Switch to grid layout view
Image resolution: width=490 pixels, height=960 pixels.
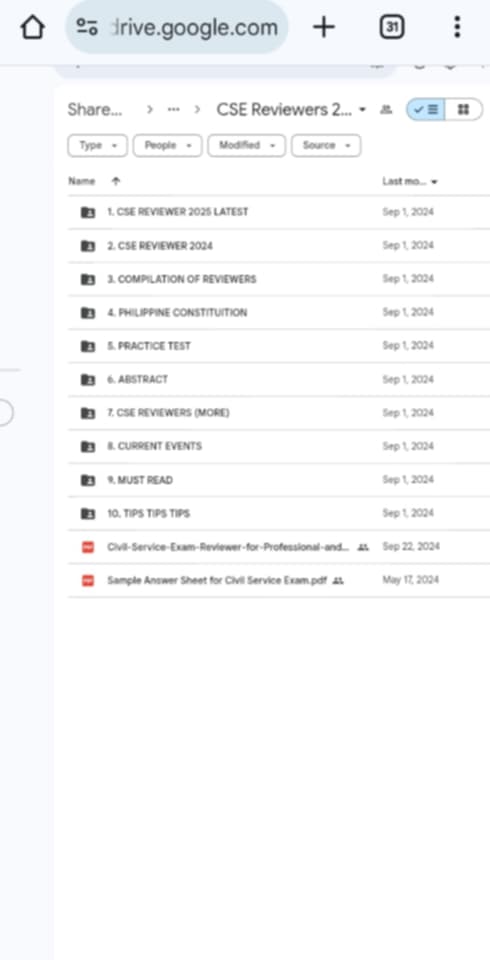(464, 110)
